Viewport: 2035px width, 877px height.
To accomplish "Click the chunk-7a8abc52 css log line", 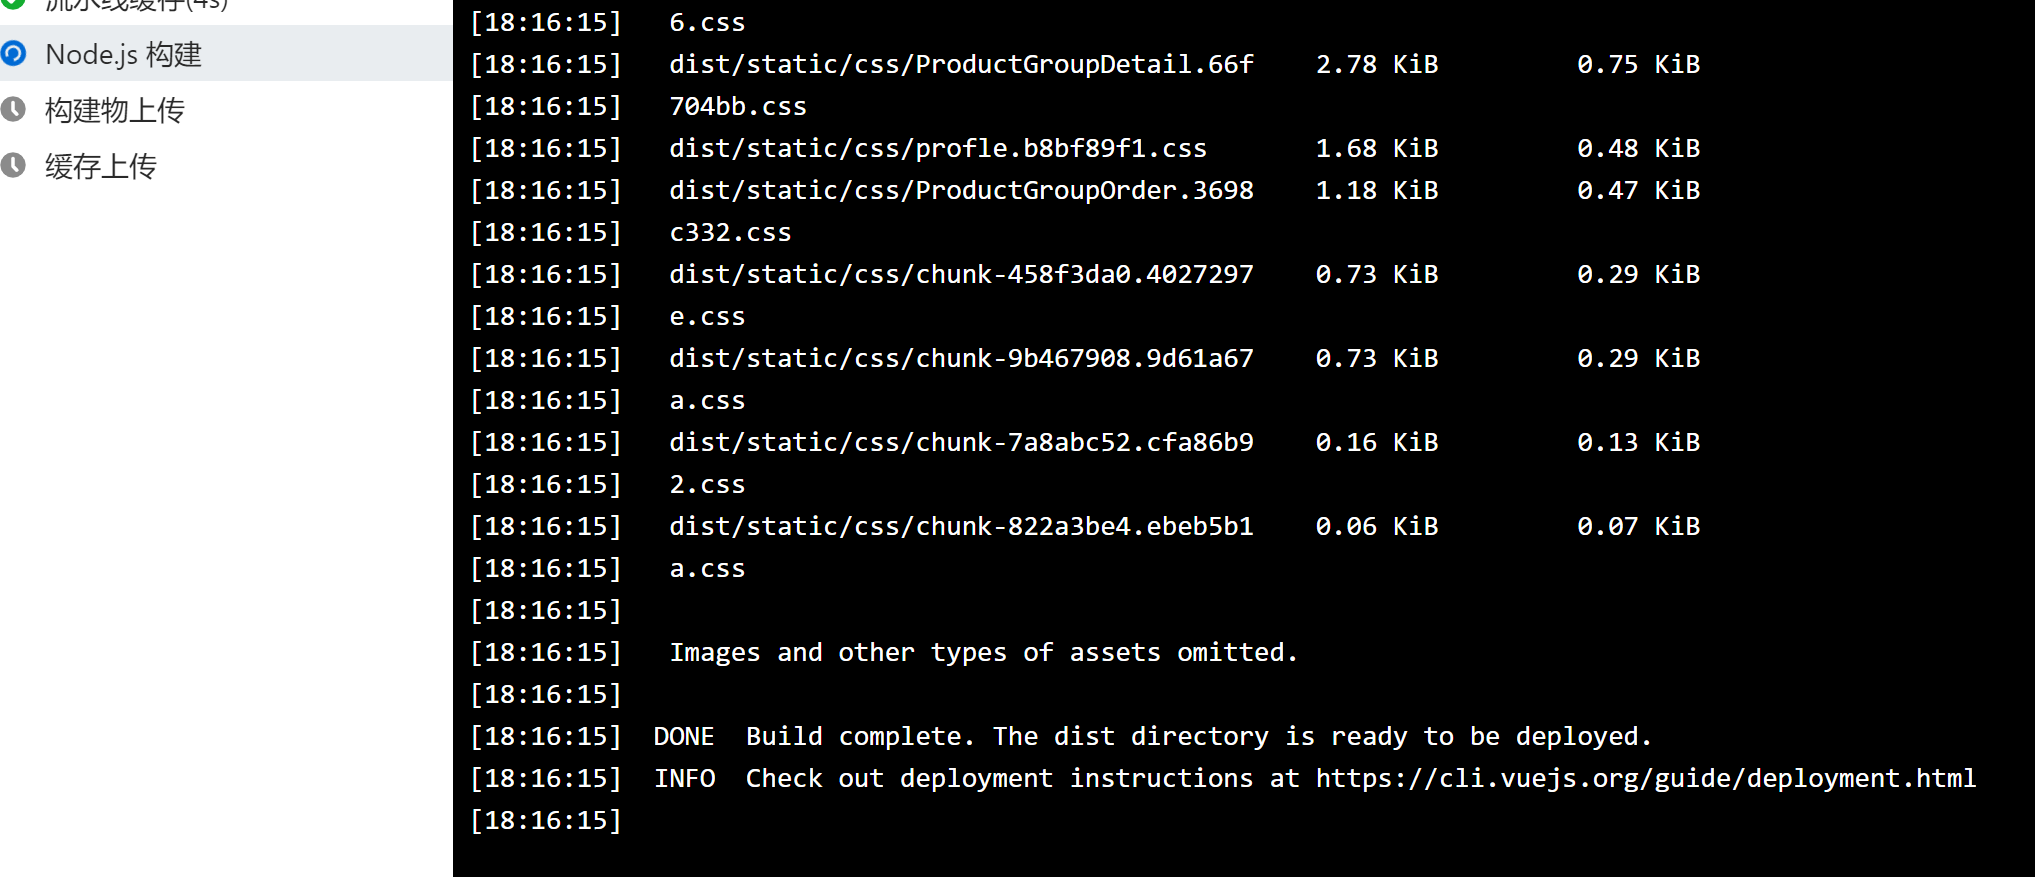I will [x=960, y=442].
